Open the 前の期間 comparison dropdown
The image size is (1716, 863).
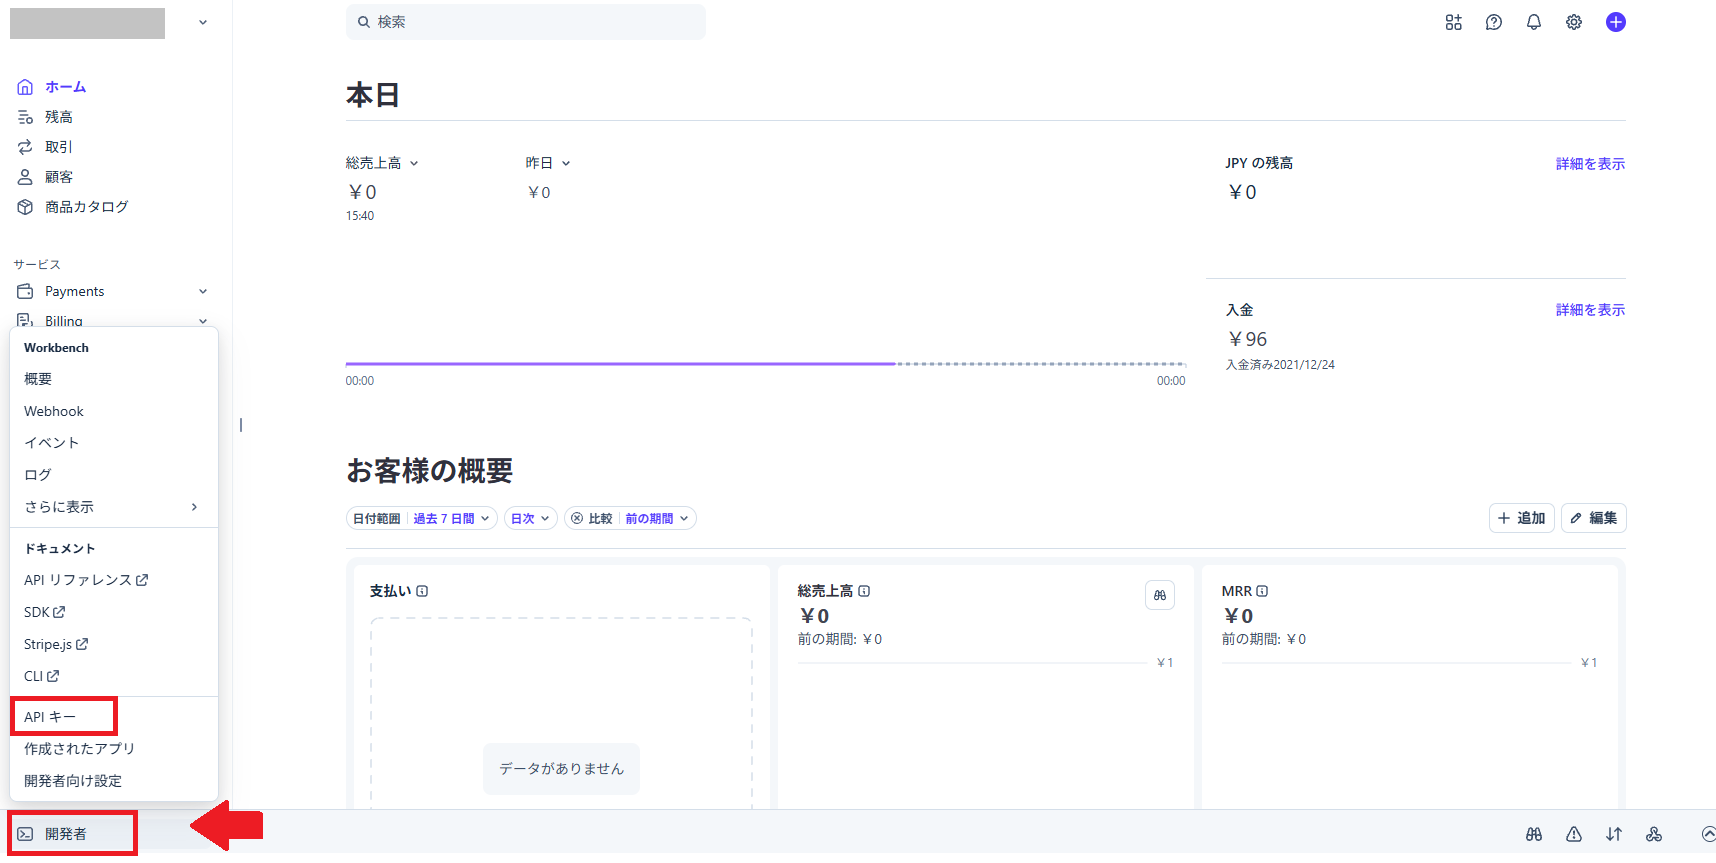click(657, 518)
